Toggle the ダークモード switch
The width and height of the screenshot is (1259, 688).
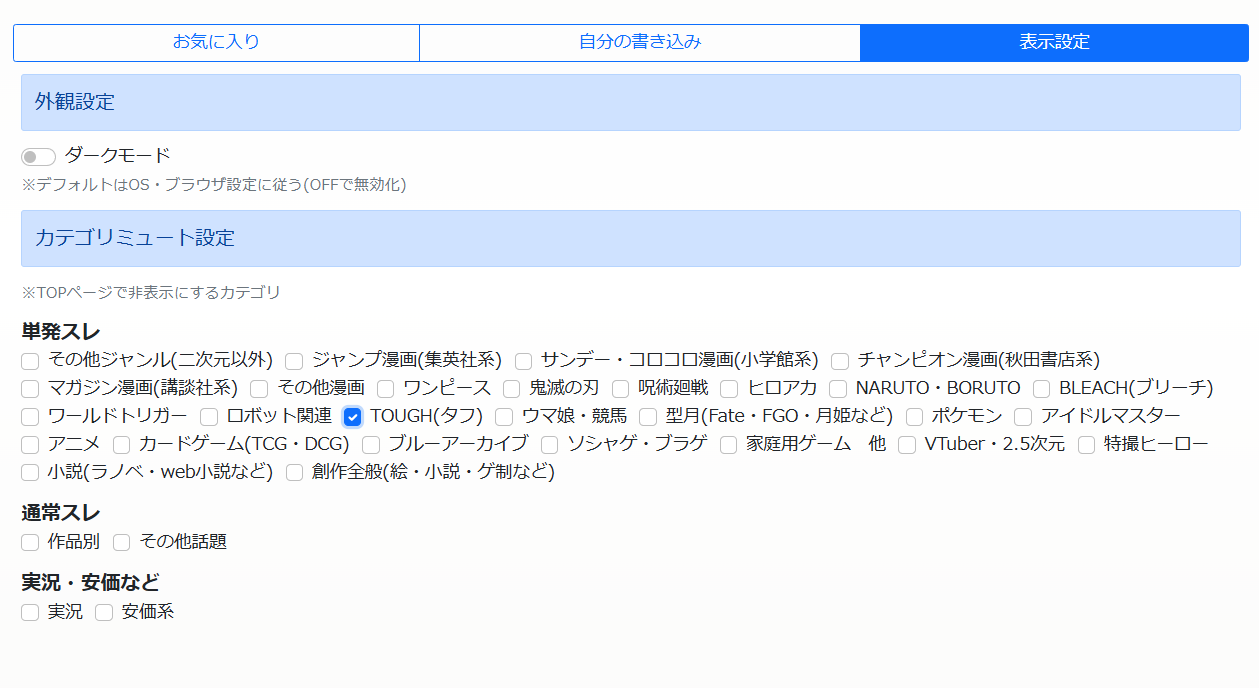click(x=38, y=157)
